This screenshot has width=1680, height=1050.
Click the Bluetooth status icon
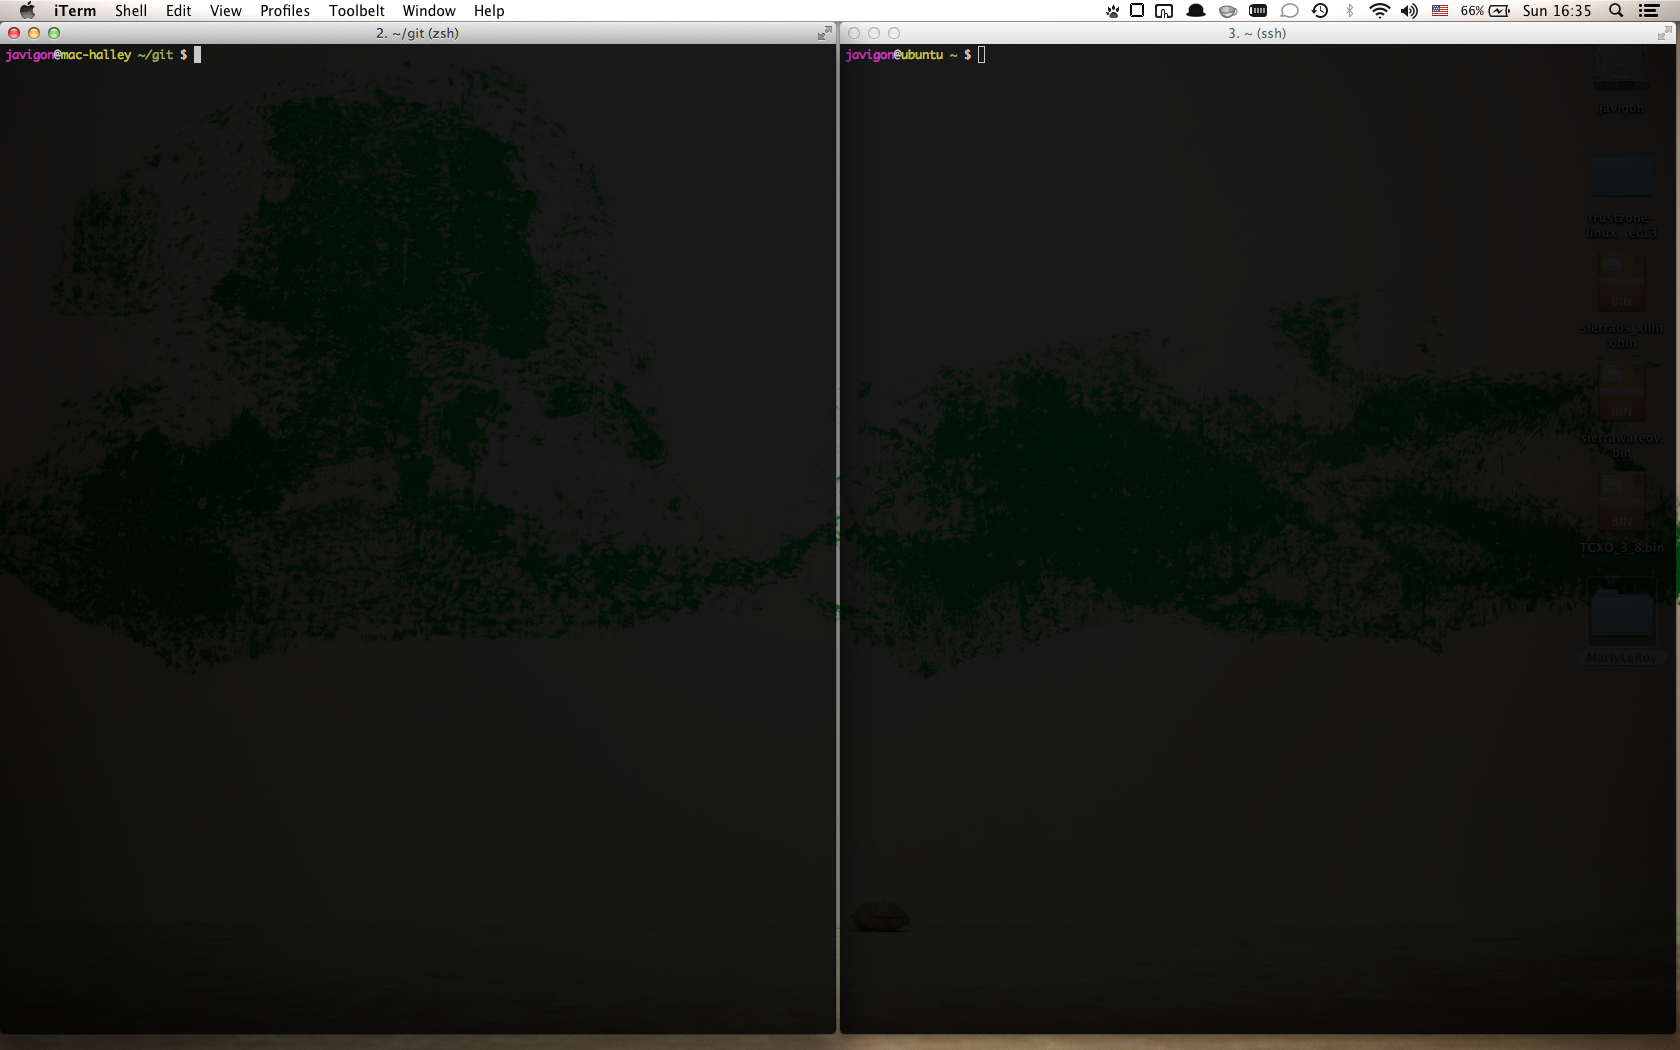1349,11
